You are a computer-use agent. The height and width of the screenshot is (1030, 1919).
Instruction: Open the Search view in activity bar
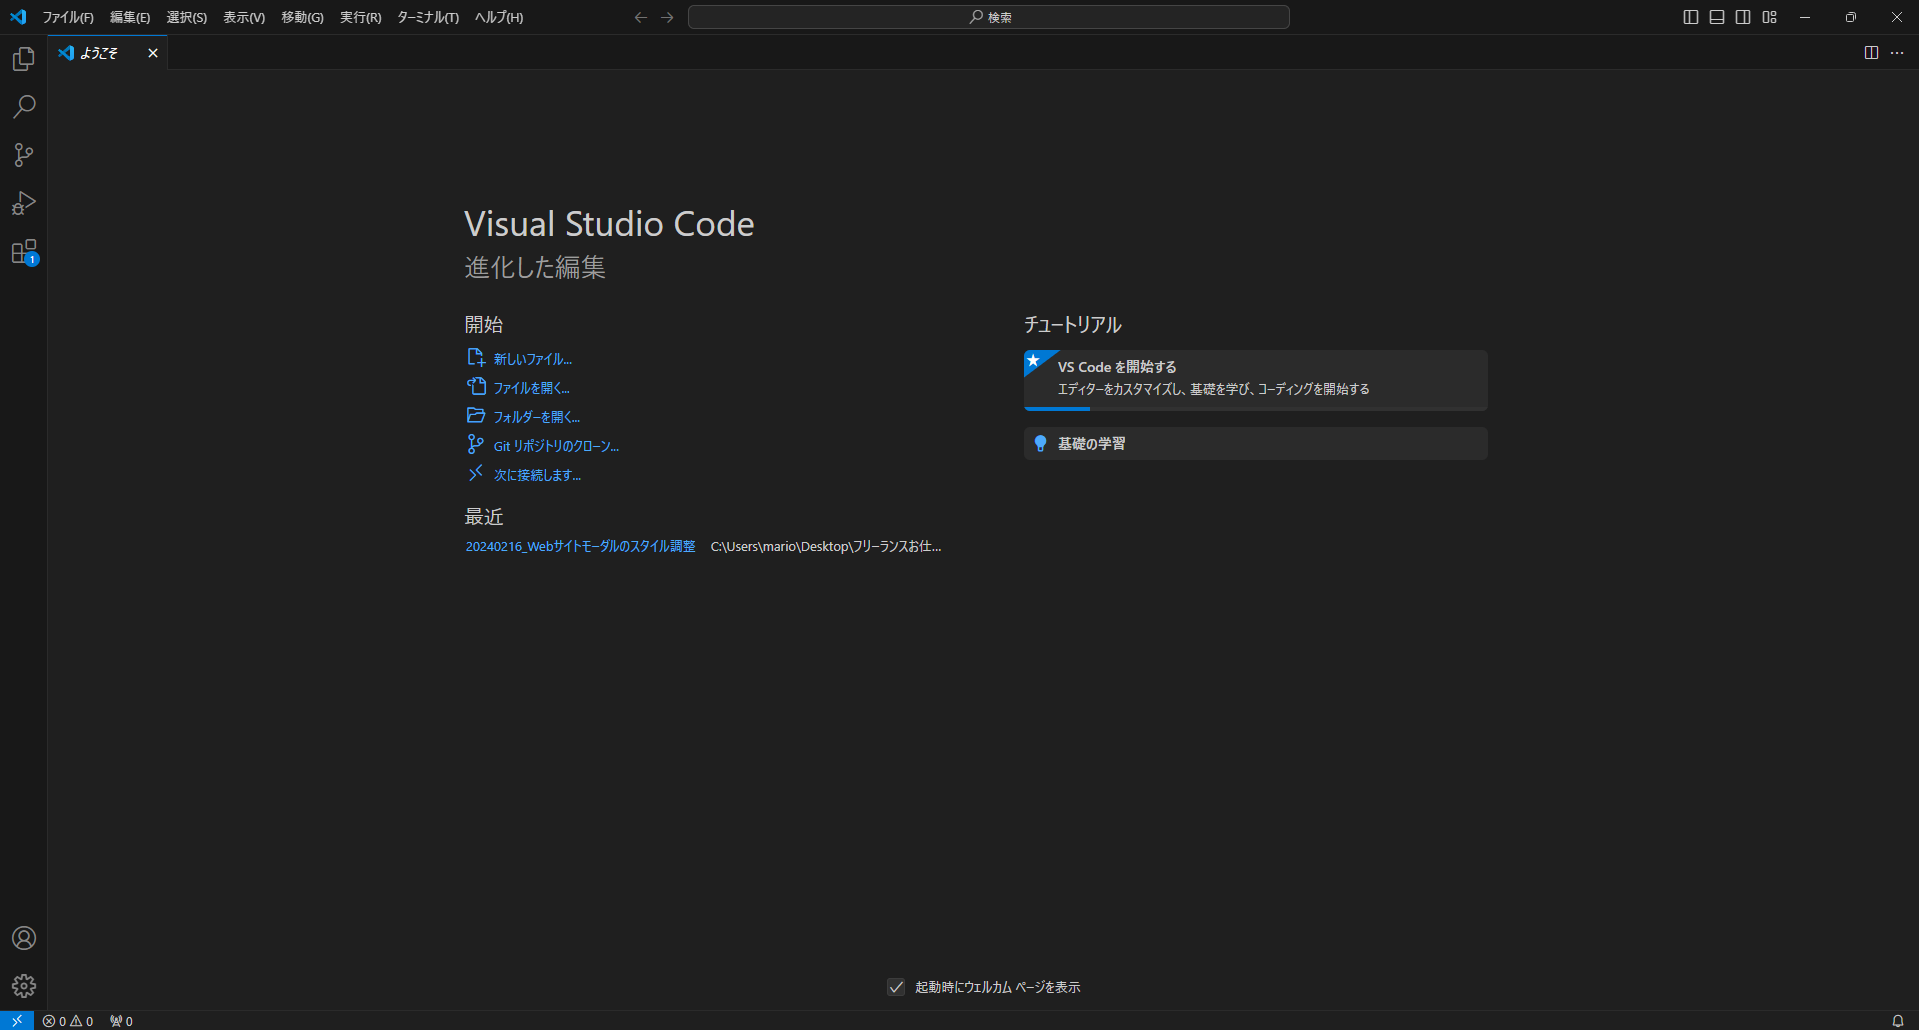coord(24,107)
